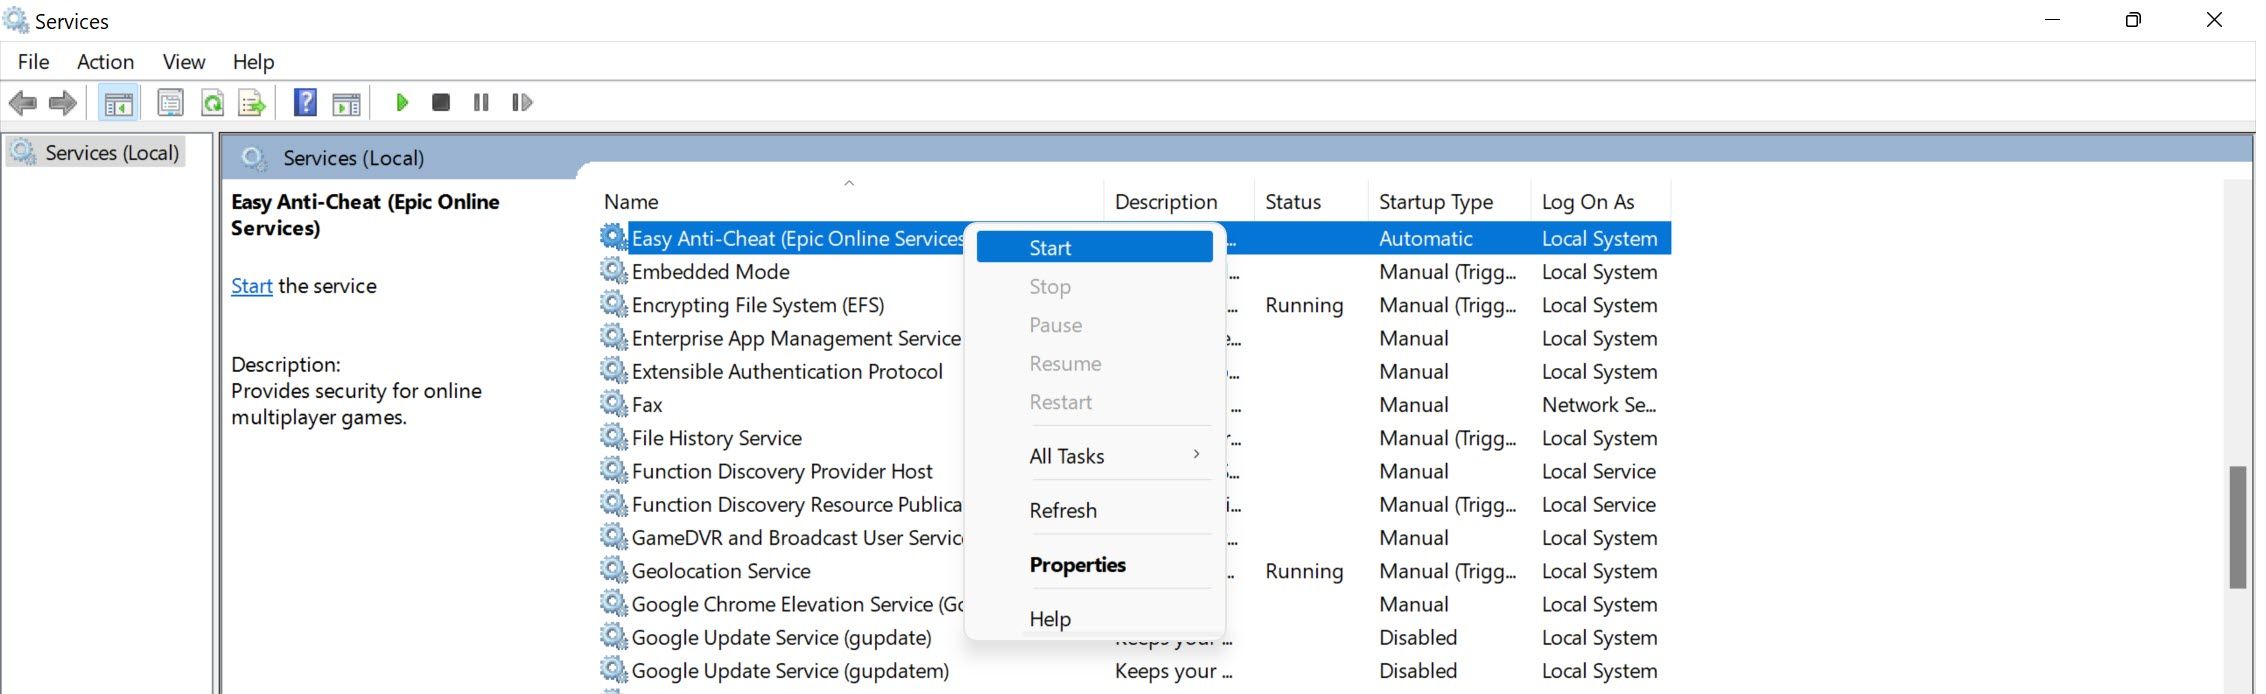Open the View menu
Screen dimensions: 2266x694
184,62
